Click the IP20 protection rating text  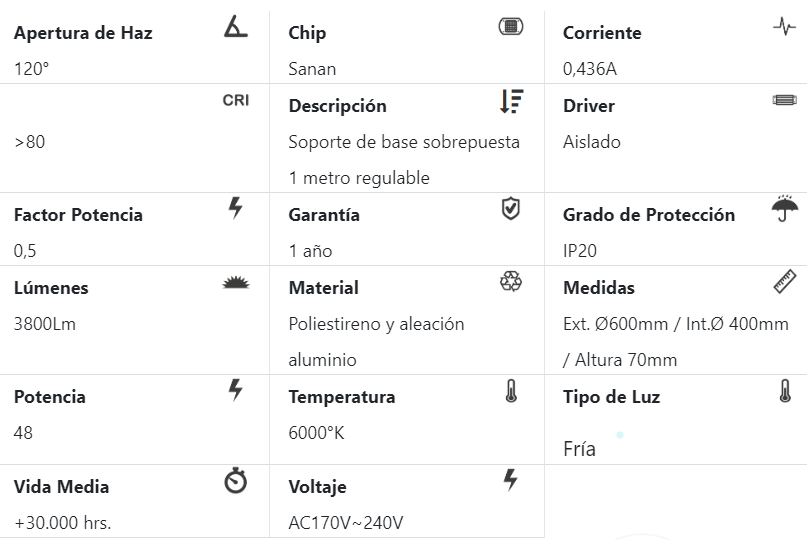(580, 251)
